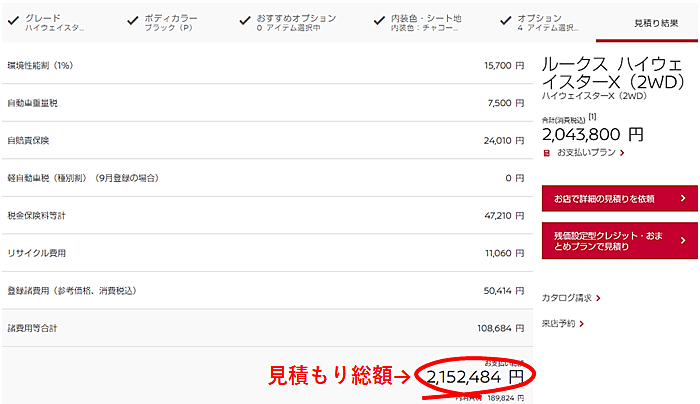700x404 pixels.
Task: Click the checkmark beside 内装色・シート地 step
Action: [380, 20]
